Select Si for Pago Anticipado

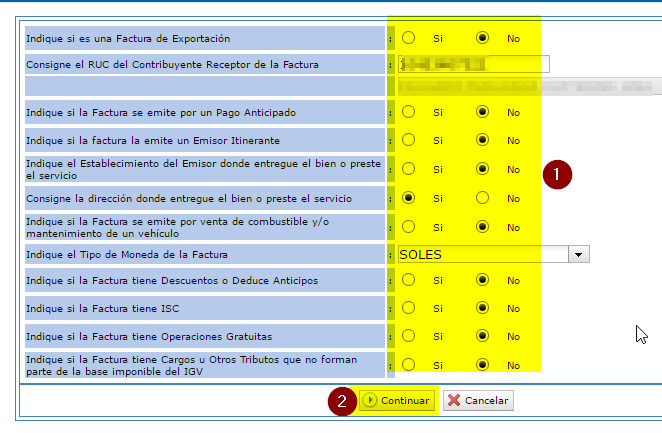pos(409,112)
